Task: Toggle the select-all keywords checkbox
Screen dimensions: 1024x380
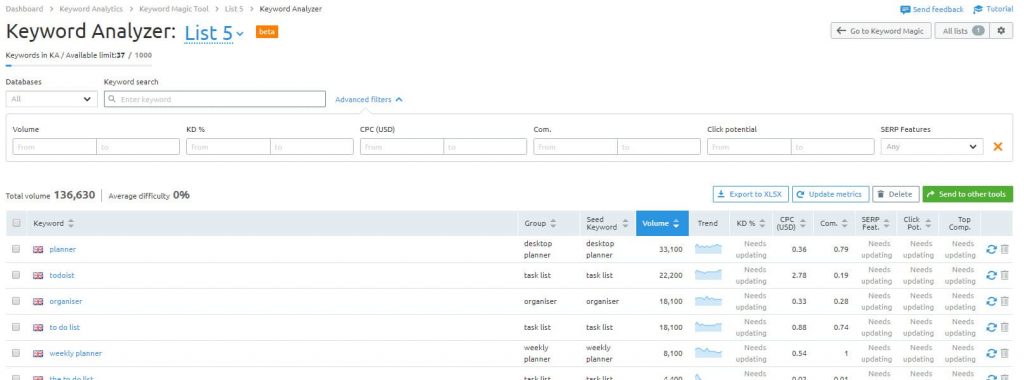Action: (16, 223)
